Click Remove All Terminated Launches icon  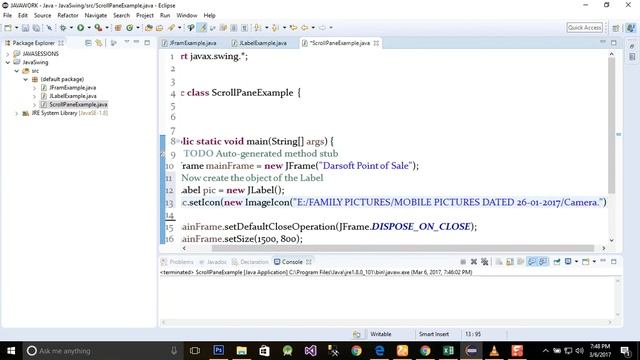coord(484,262)
